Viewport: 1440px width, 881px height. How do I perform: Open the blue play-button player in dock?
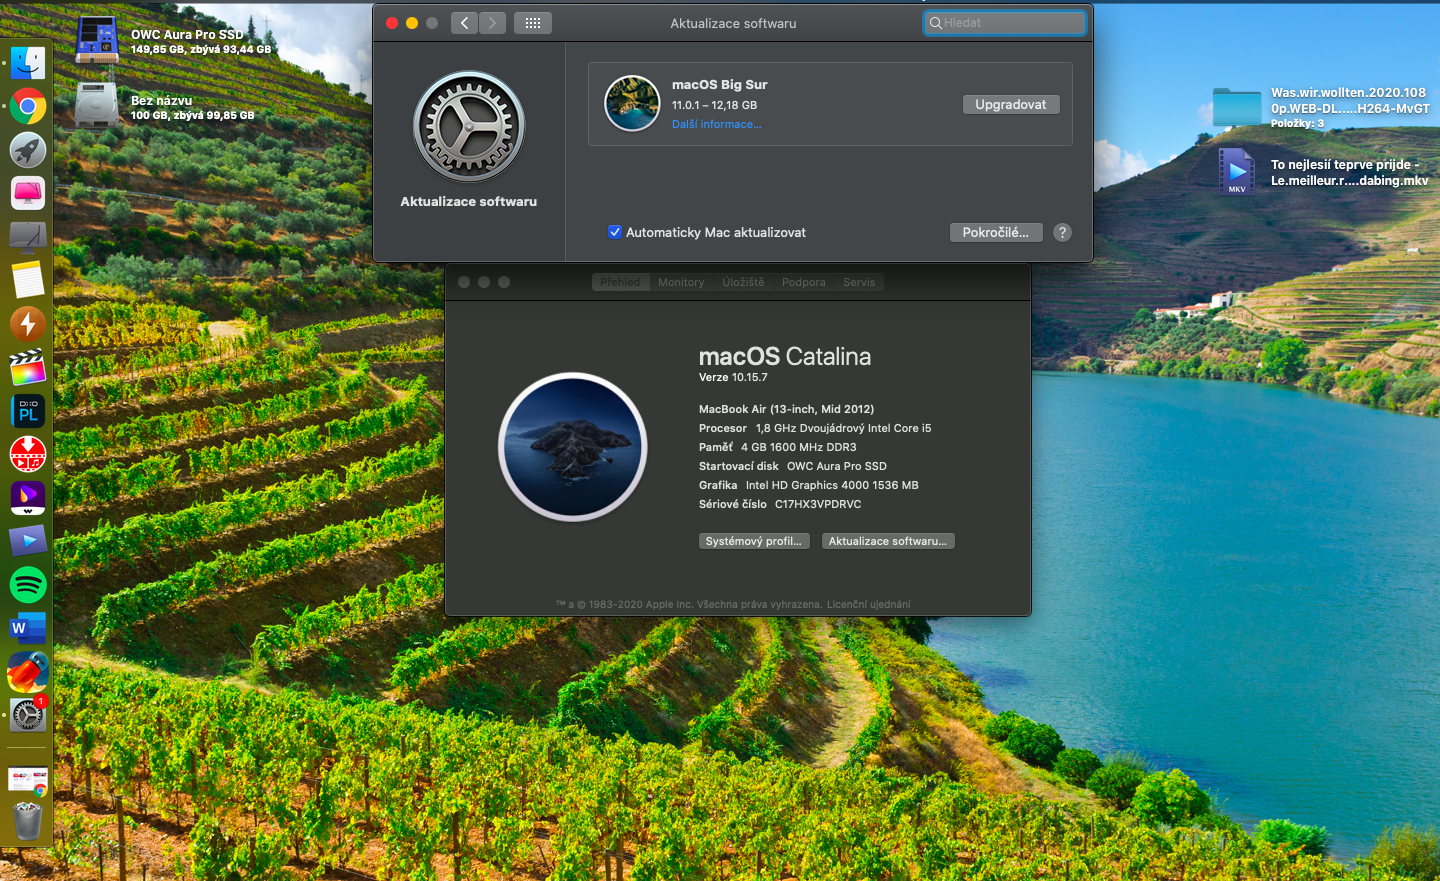[x=28, y=541]
